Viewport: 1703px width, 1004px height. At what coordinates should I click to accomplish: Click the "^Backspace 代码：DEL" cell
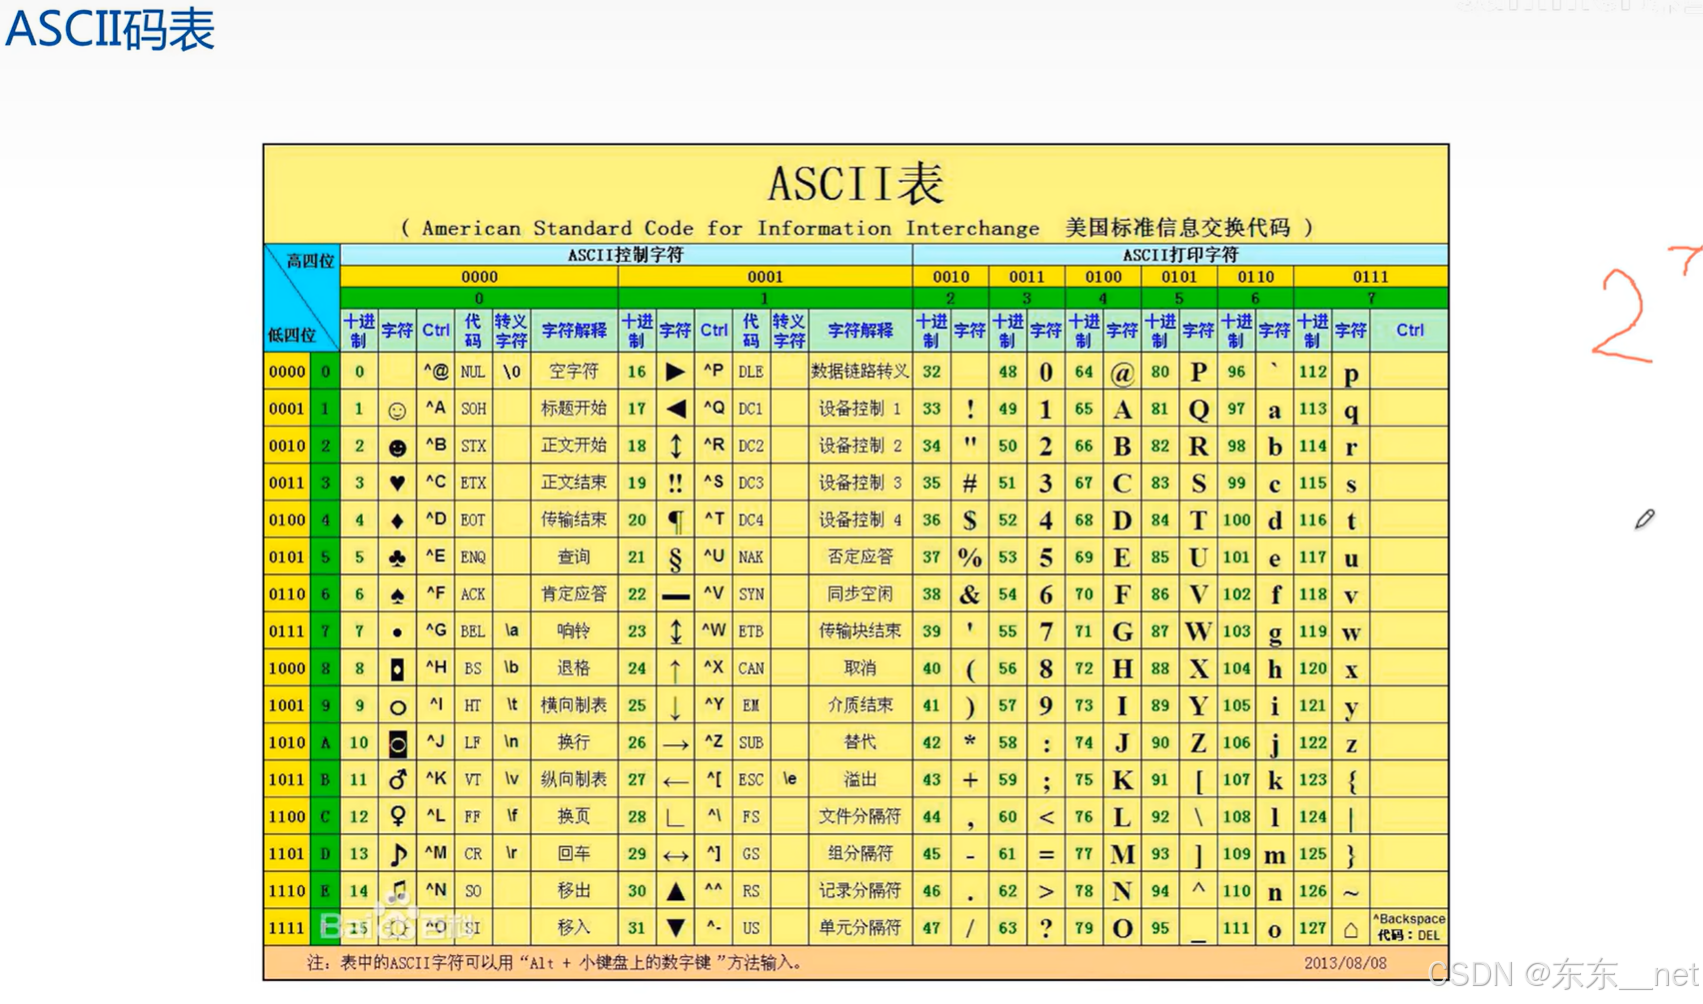[x=1409, y=927]
